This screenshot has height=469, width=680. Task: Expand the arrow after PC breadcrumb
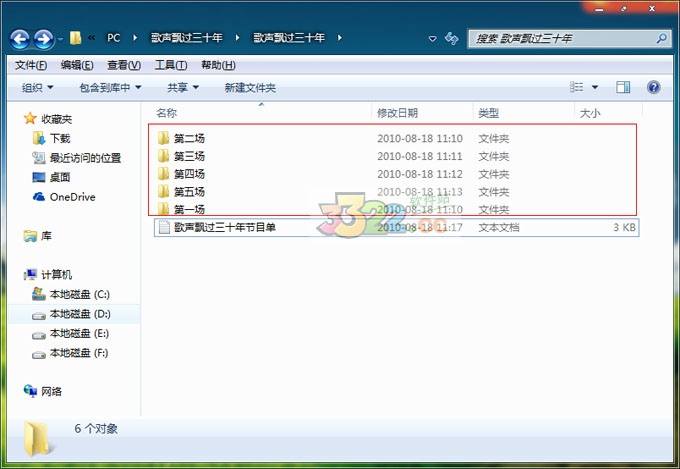click(135, 38)
